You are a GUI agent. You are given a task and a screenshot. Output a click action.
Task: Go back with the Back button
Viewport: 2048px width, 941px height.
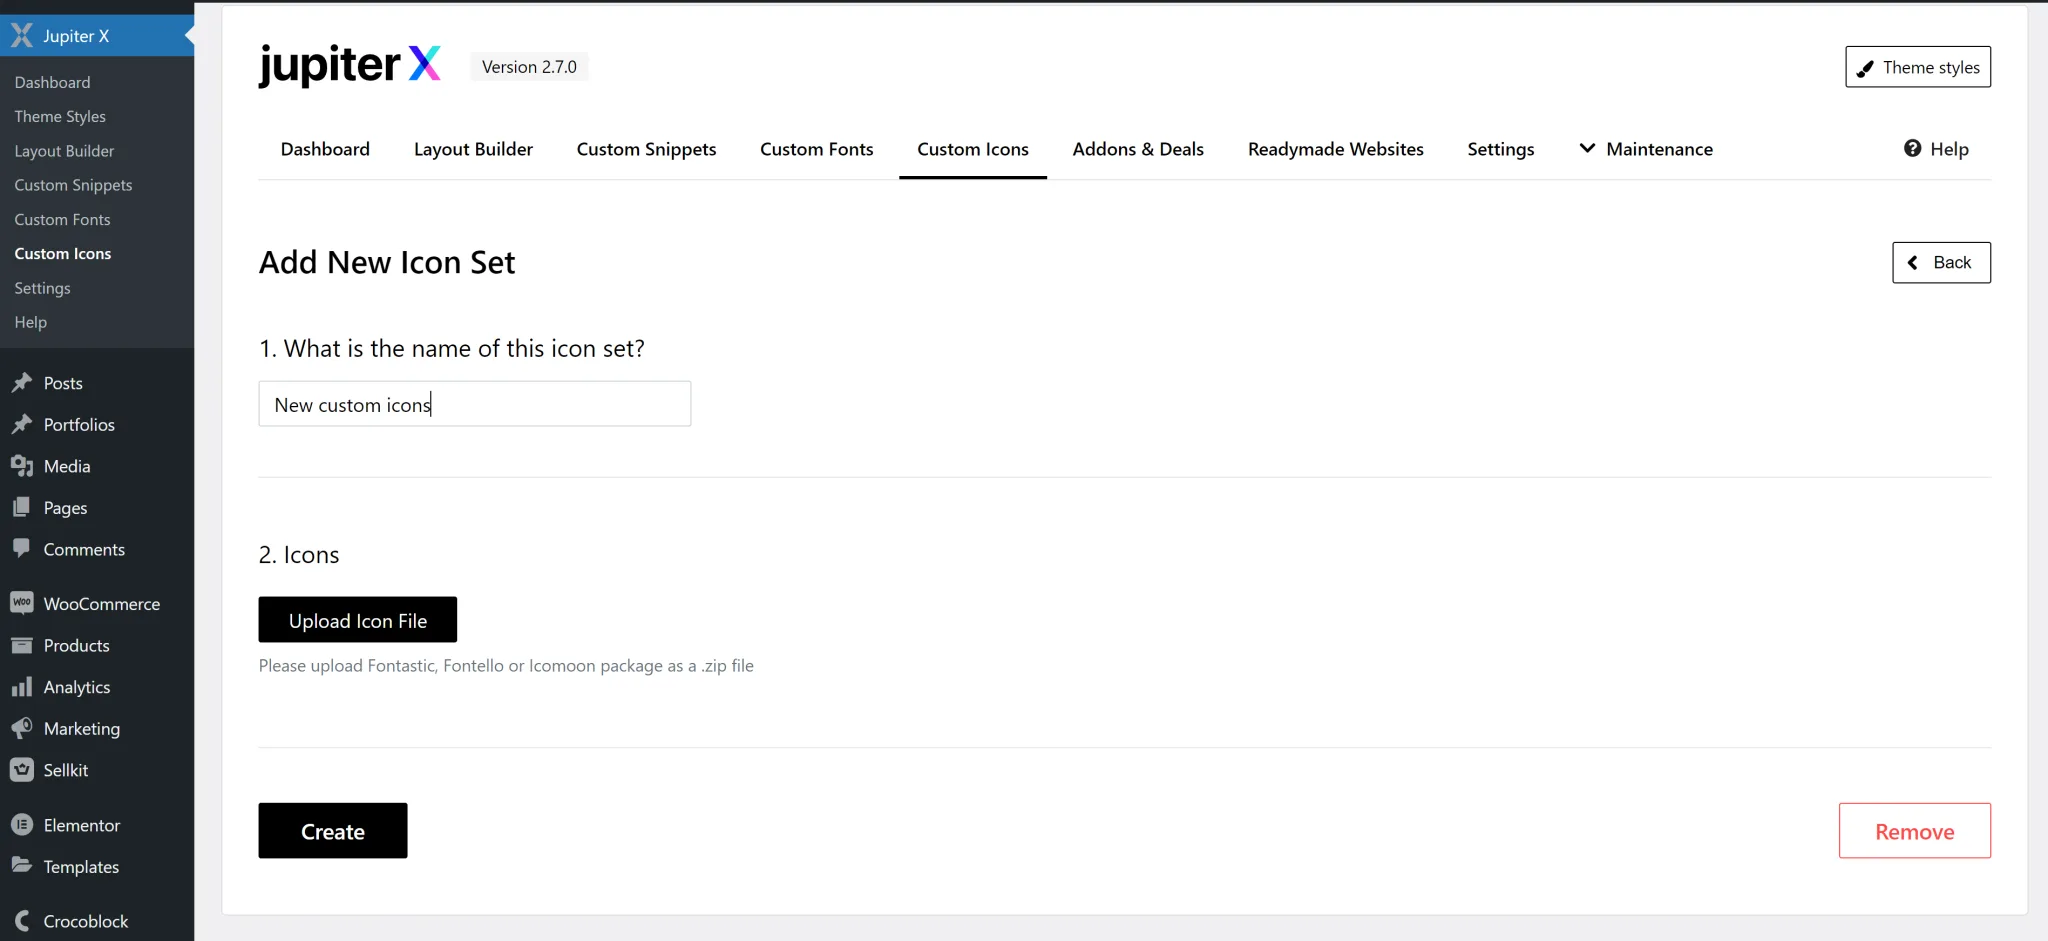(1941, 262)
